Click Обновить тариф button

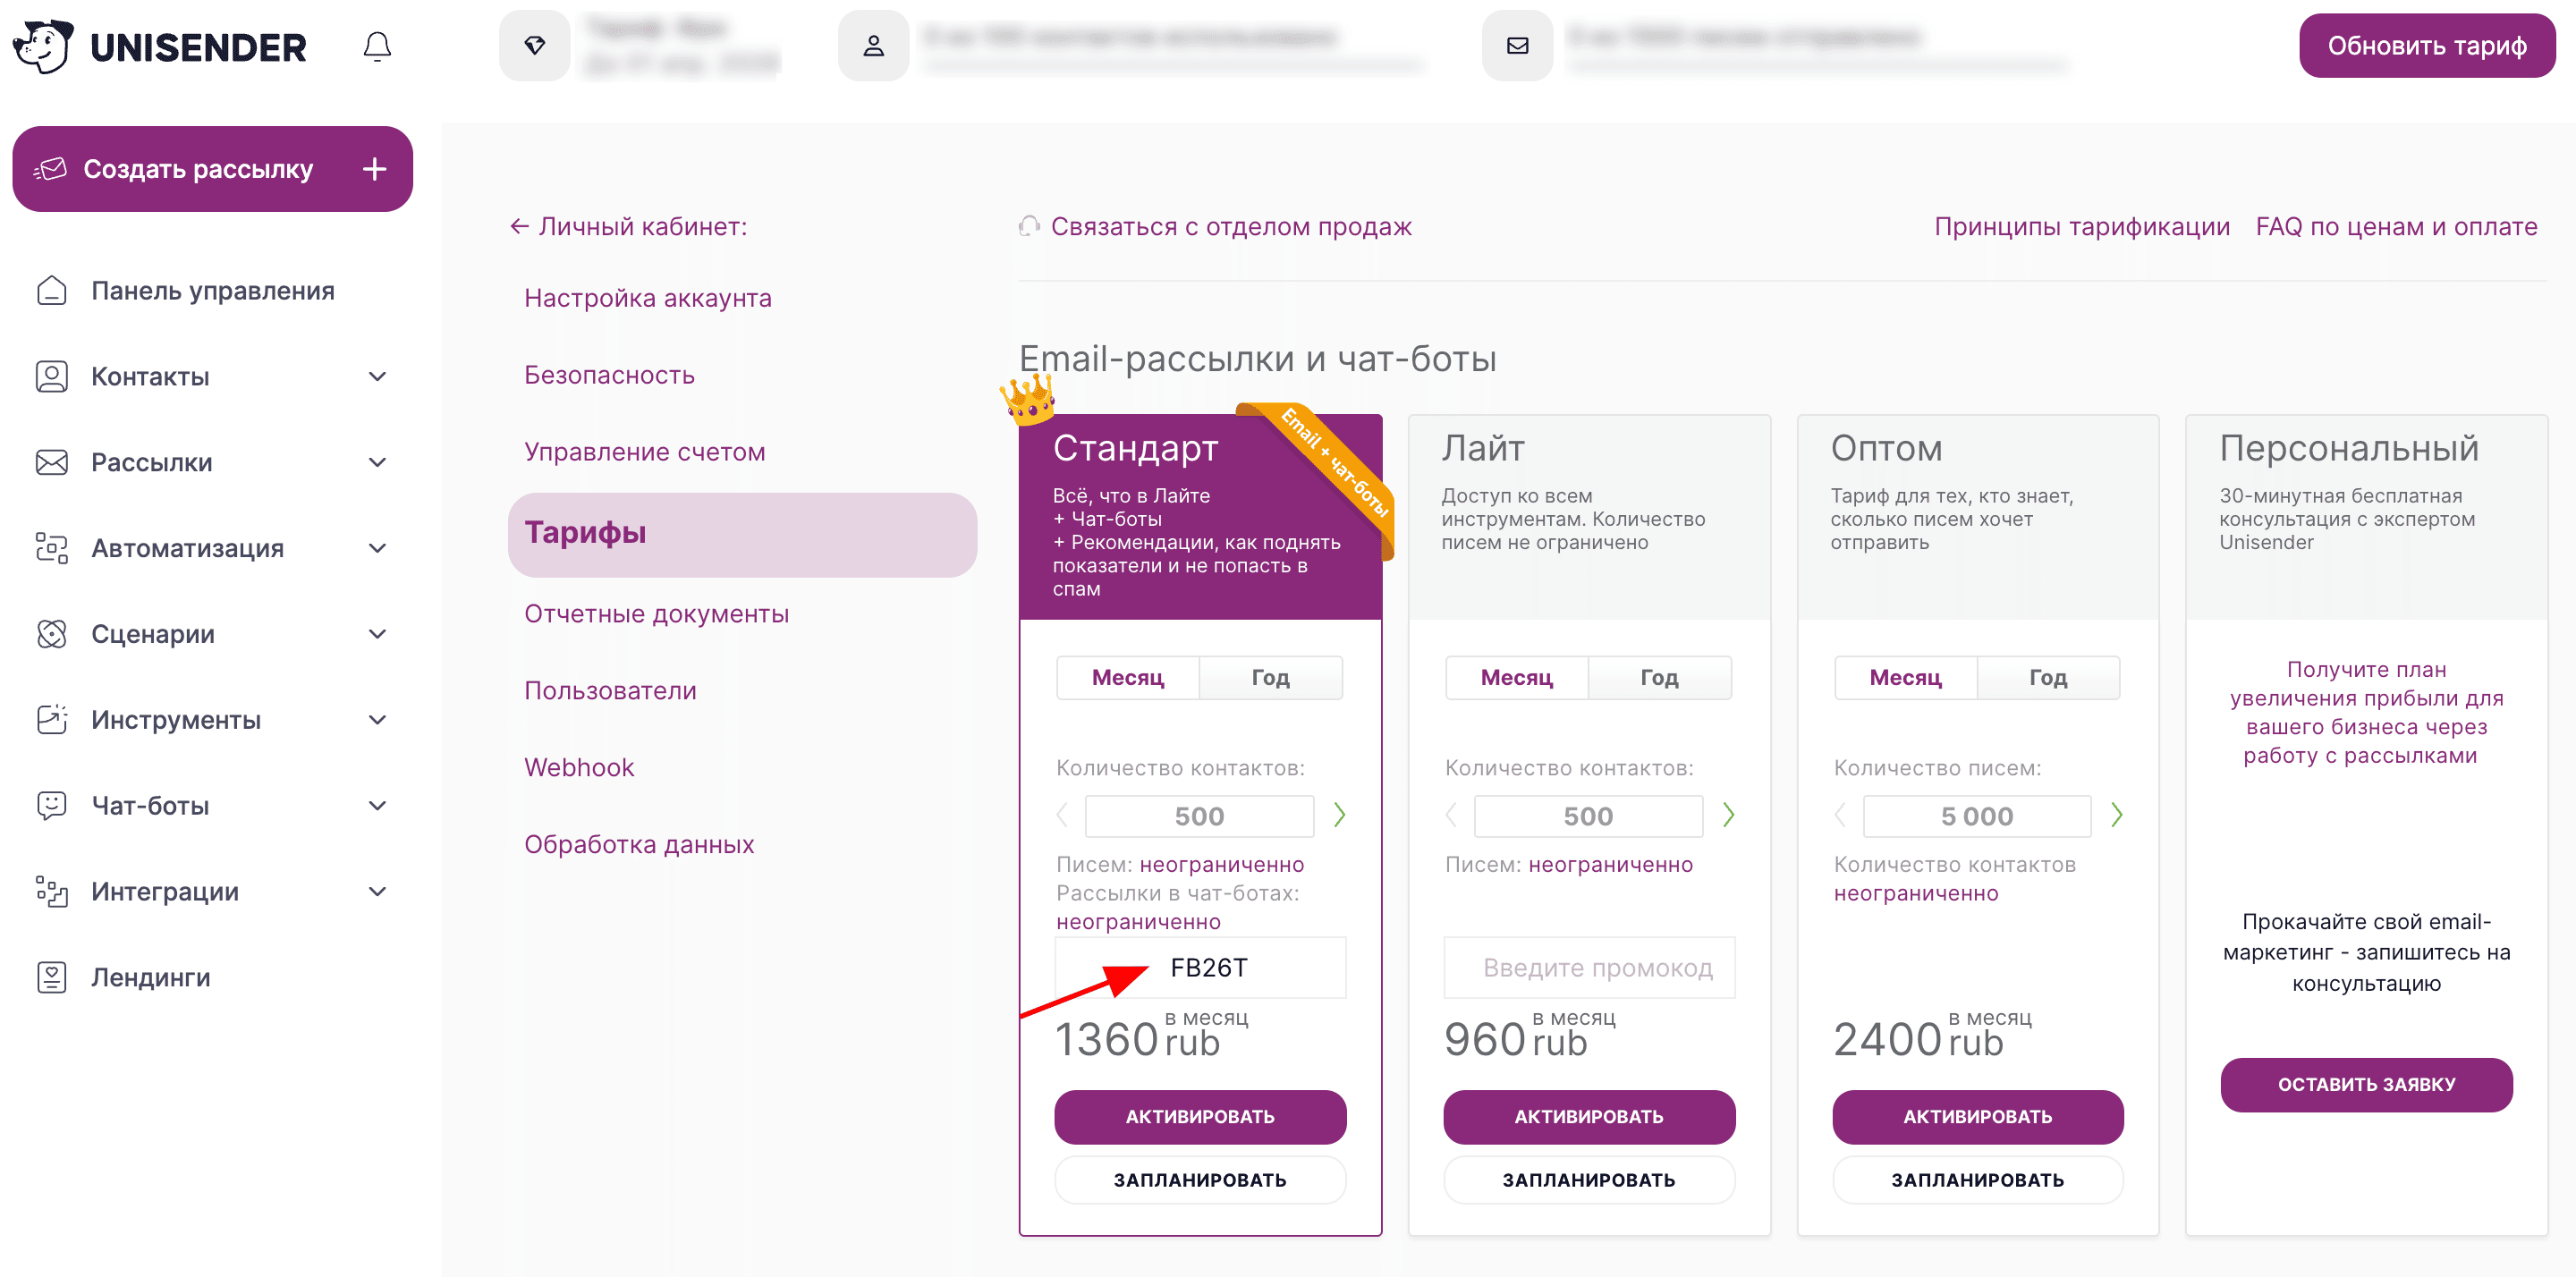click(2426, 46)
